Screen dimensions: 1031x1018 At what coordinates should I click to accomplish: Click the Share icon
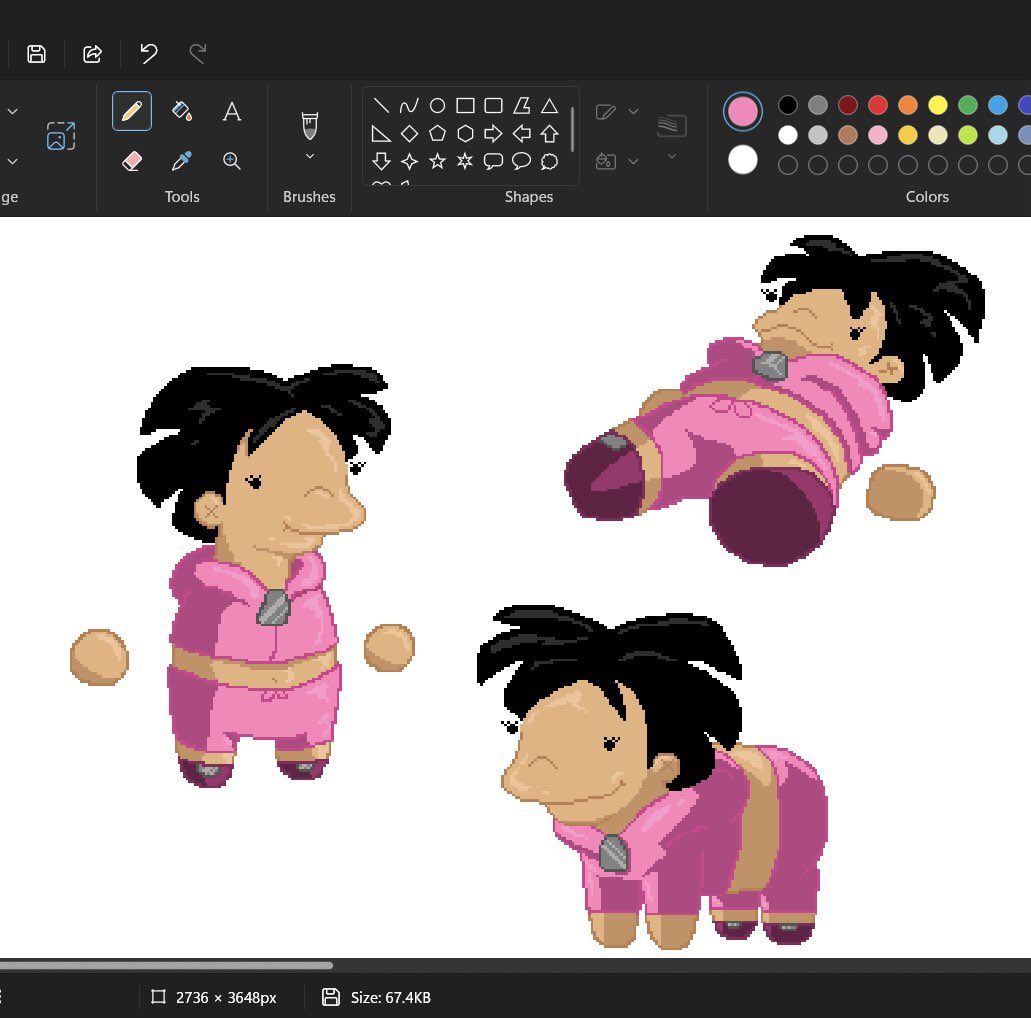click(92, 53)
